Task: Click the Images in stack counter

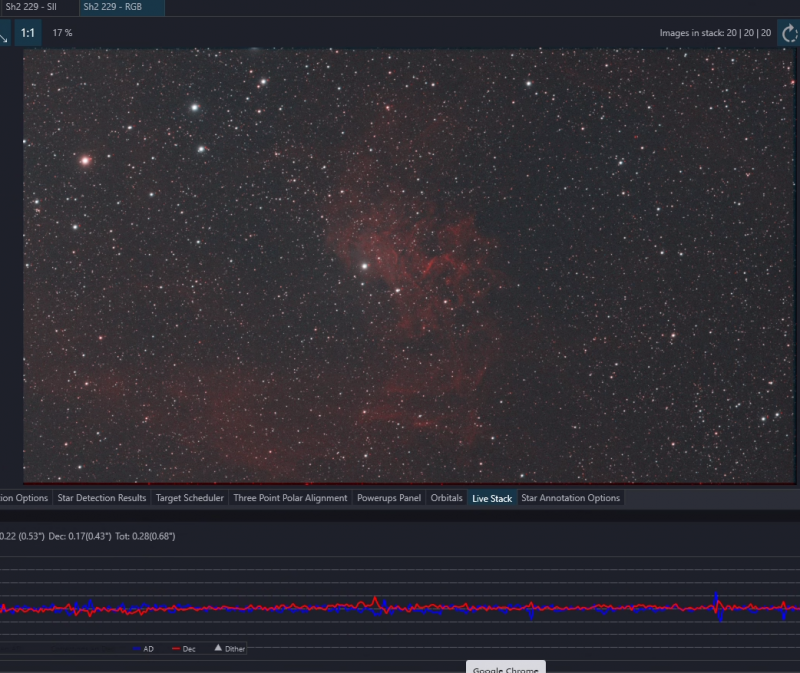Action: click(x=715, y=33)
